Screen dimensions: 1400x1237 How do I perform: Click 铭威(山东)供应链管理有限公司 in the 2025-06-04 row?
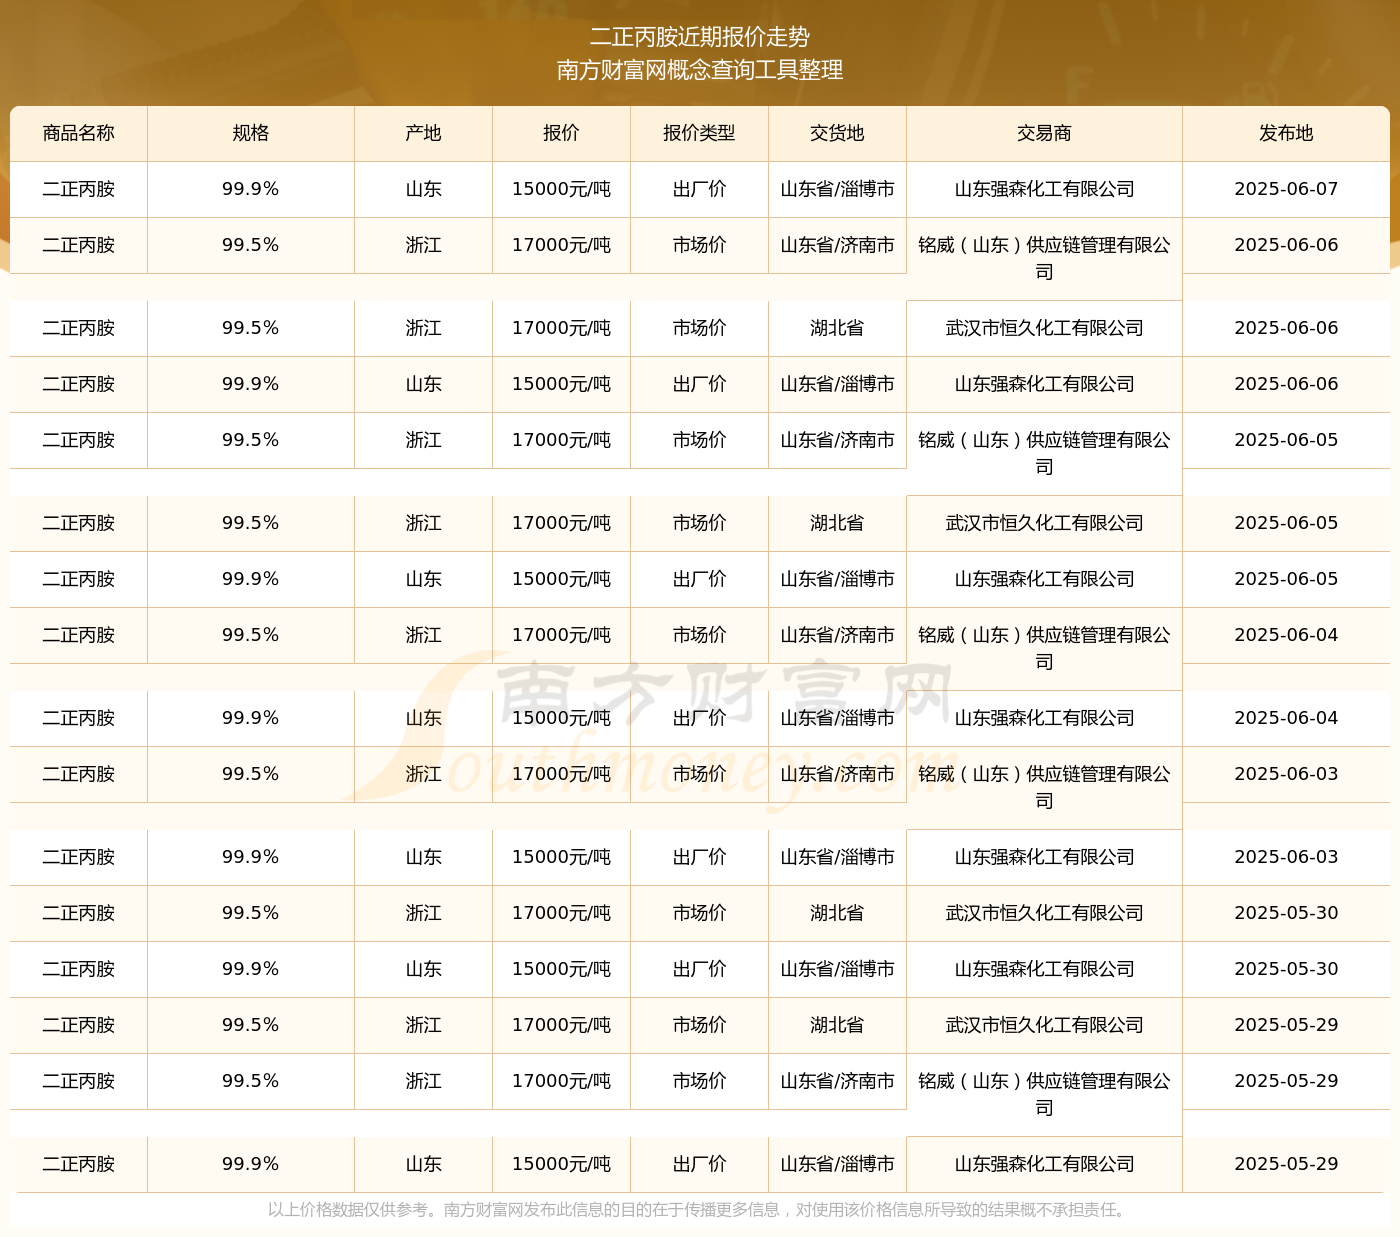[1044, 648]
